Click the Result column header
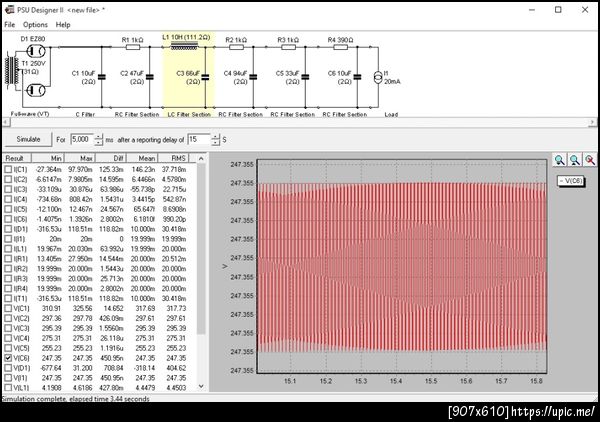This screenshot has height=422, width=600. click(17, 158)
